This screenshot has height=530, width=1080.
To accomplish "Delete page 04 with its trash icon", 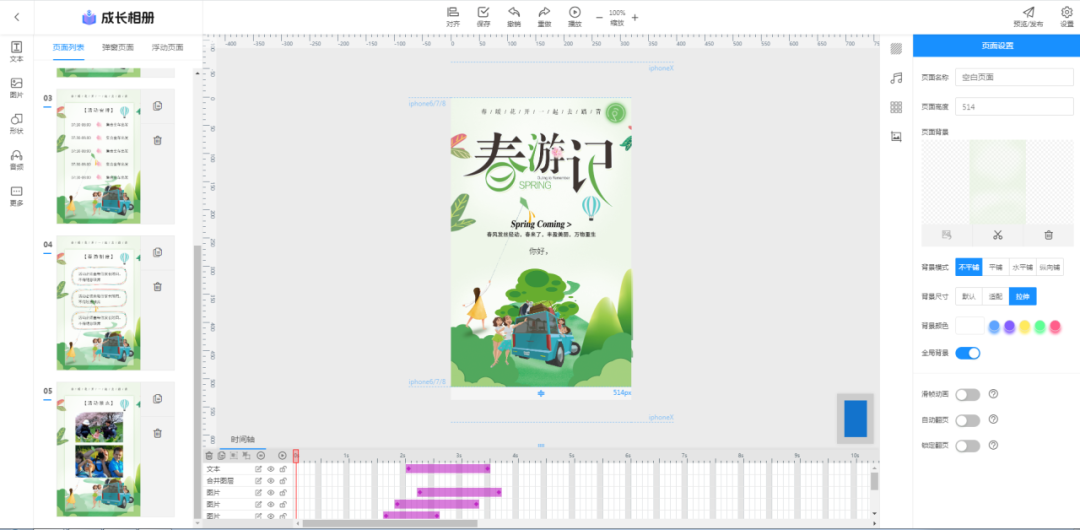I will click(158, 287).
